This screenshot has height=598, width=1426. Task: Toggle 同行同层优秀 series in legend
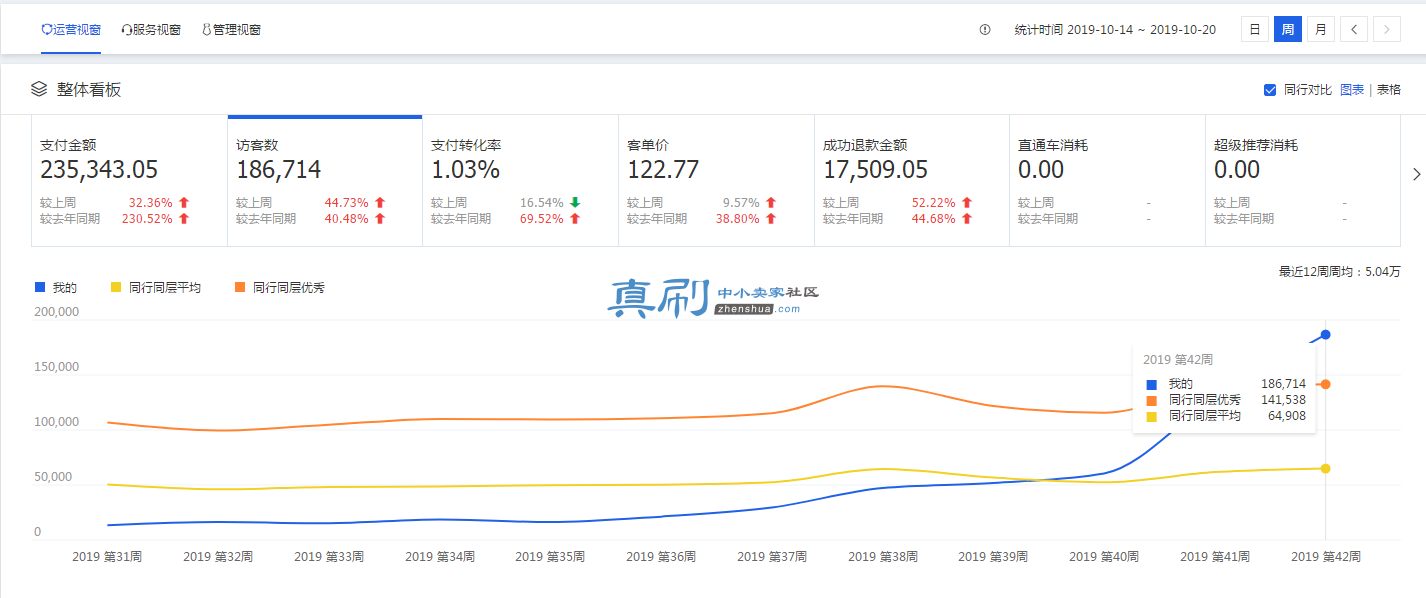pyautogui.click(x=280, y=288)
